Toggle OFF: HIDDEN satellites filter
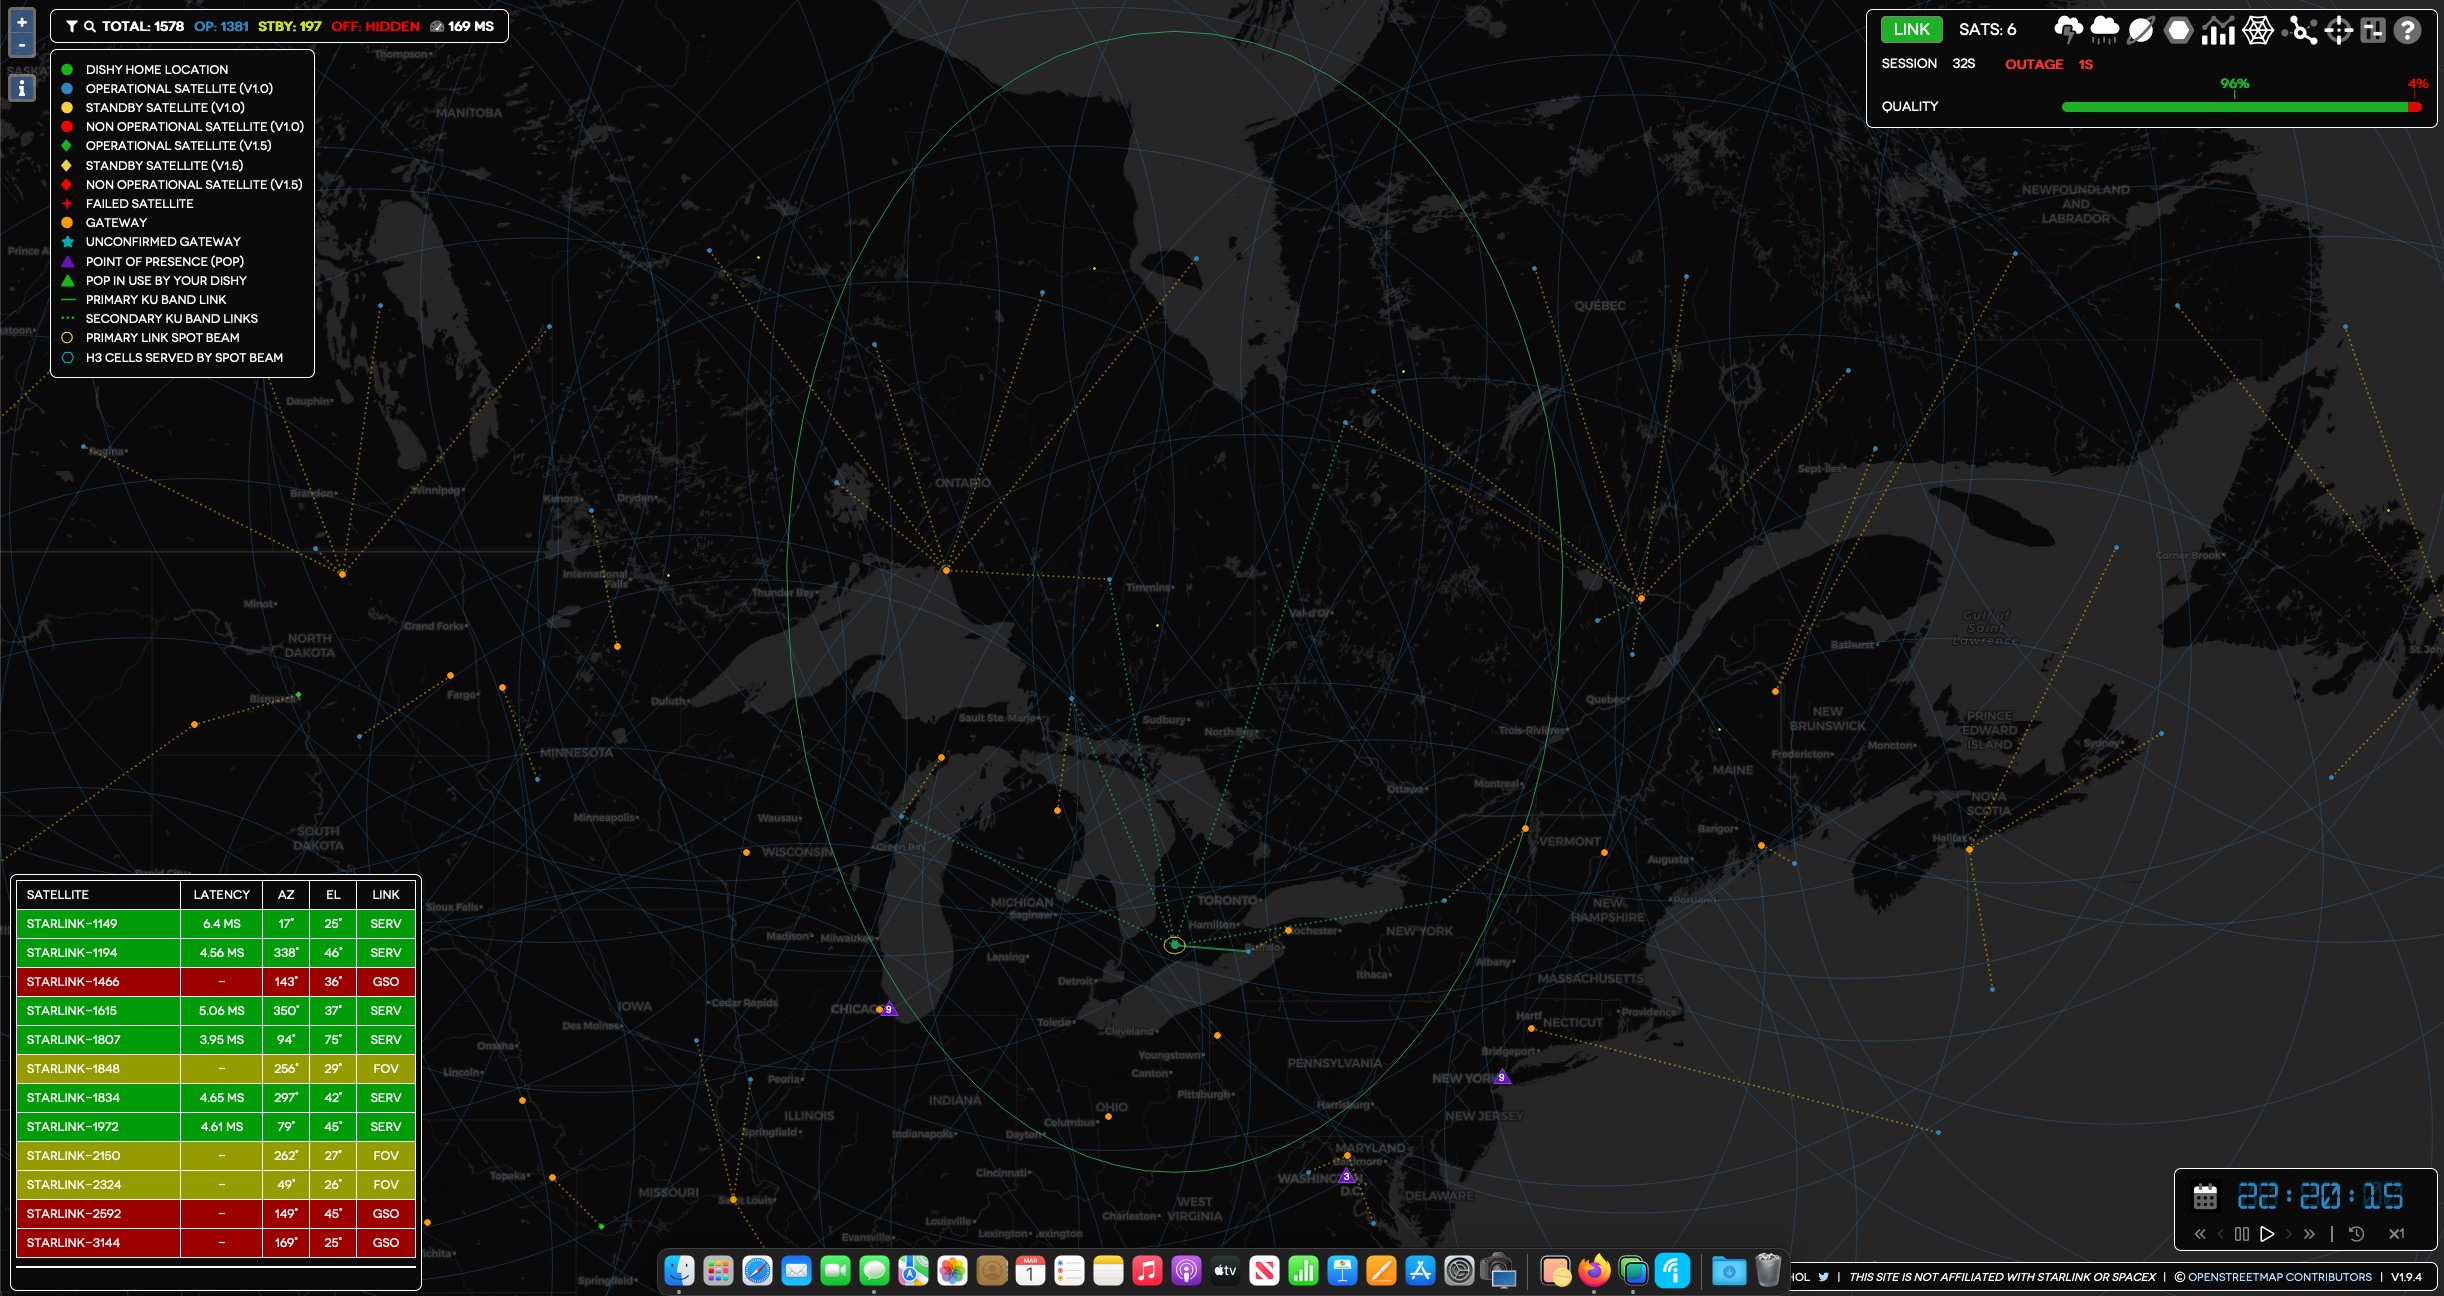Viewport: 2444px width, 1296px height. coord(375,27)
